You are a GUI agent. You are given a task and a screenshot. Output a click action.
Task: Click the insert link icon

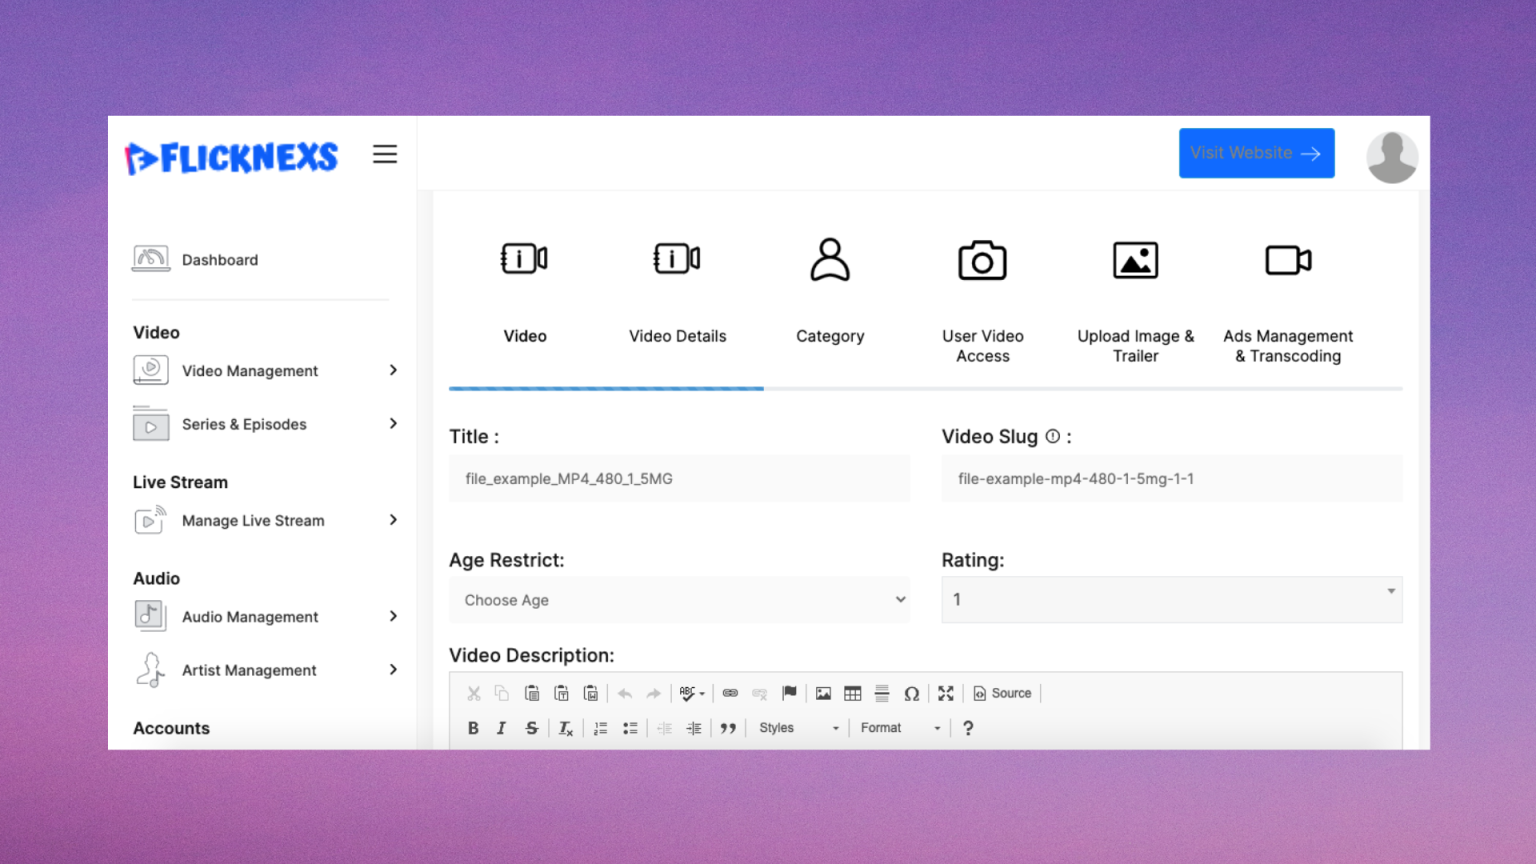point(730,693)
